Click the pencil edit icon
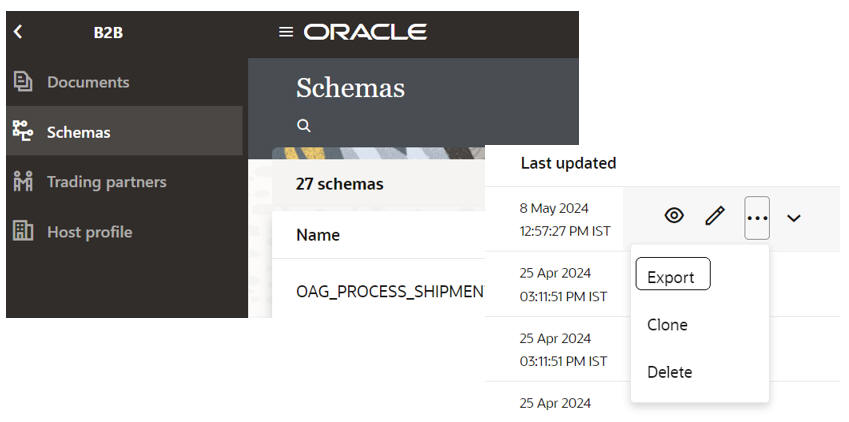 (x=714, y=216)
